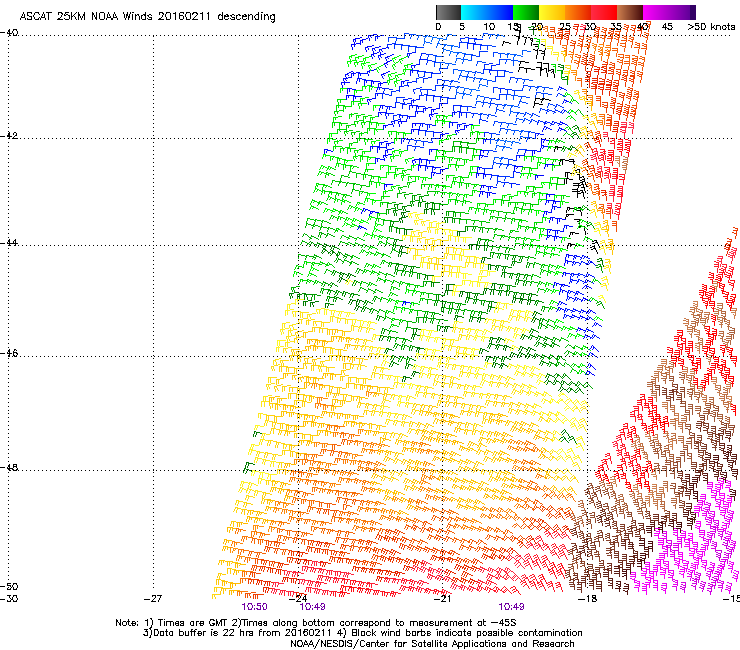Image resolution: width=740 pixels, height=650 pixels.
Task: Click the '-50' latitude axis label
Action: (x=9, y=586)
